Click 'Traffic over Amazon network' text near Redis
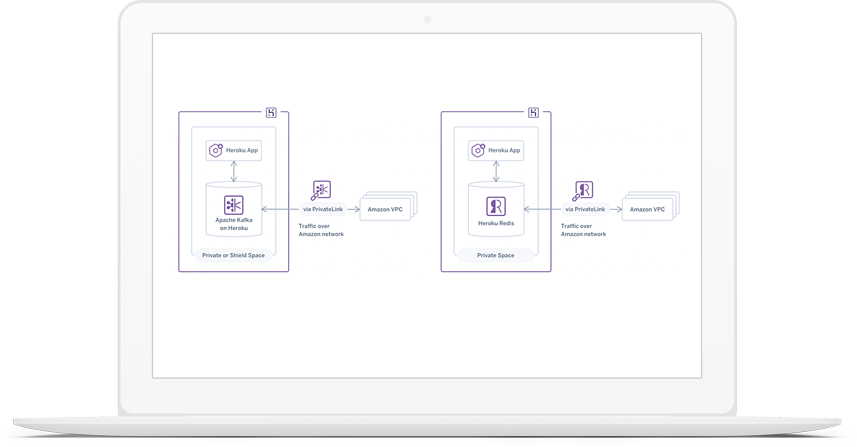Image resolution: width=857 pixels, height=447 pixels. point(584,230)
